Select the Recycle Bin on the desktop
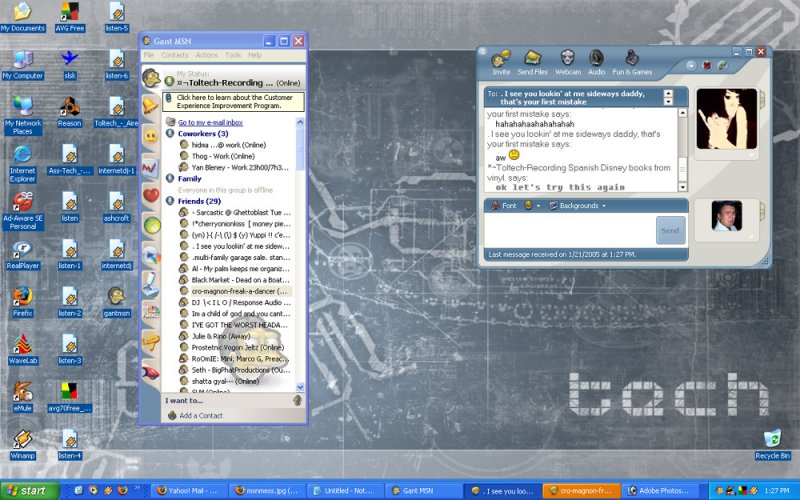Image resolution: width=800 pixels, height=500 pixels. (772, 445)
